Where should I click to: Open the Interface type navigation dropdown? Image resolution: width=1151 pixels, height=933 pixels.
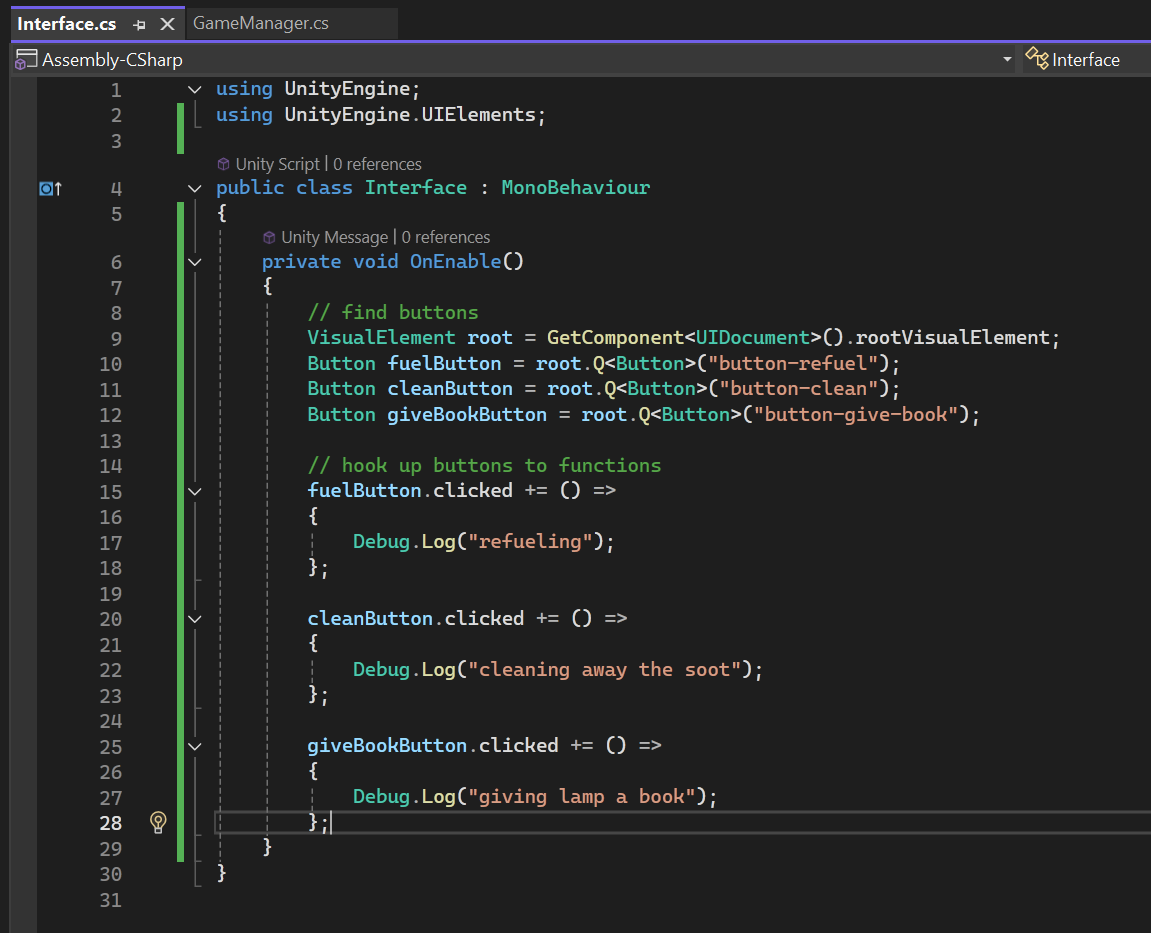[1086, 59]
